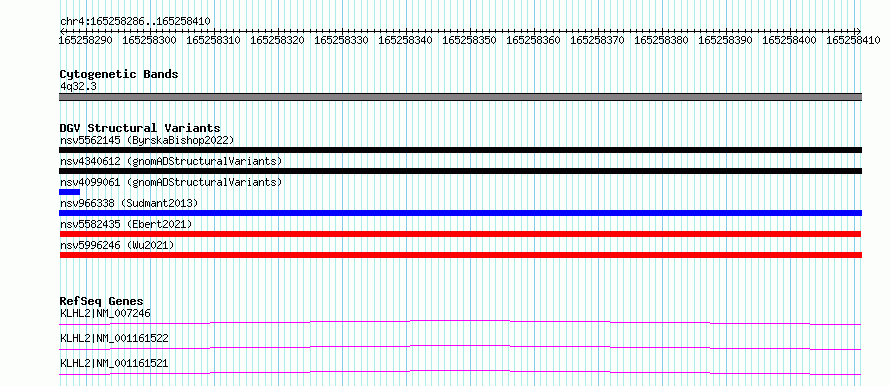Image resolution: width=890 pixels, height=386 pixels.
Task: Select the gray 4q32.3 cytoband bar
Action: tap(460, 97)
